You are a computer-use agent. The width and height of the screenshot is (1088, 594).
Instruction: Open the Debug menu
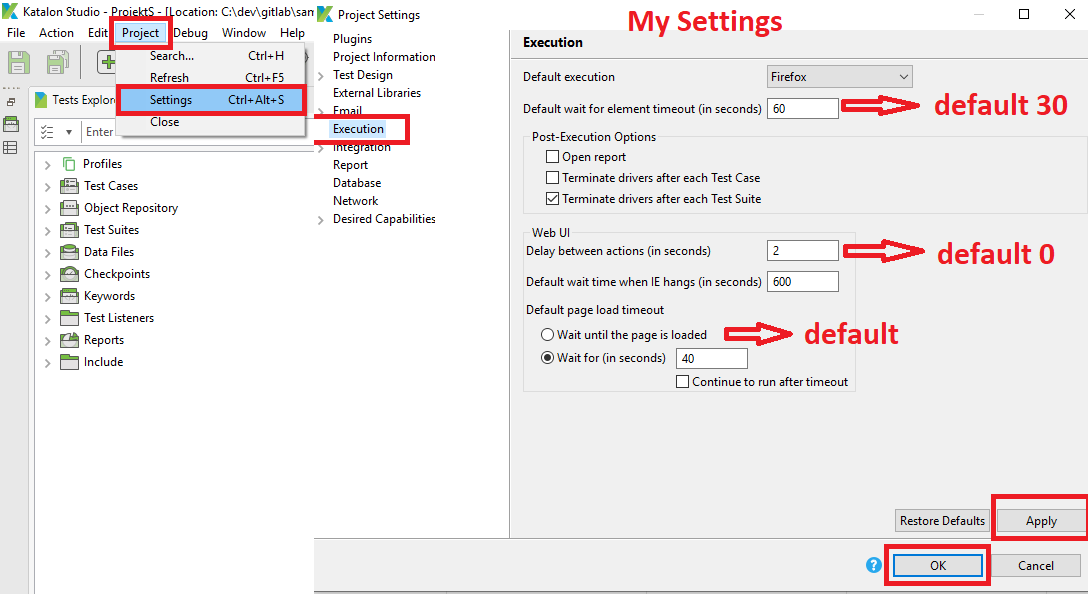click(x=190, y=33)
